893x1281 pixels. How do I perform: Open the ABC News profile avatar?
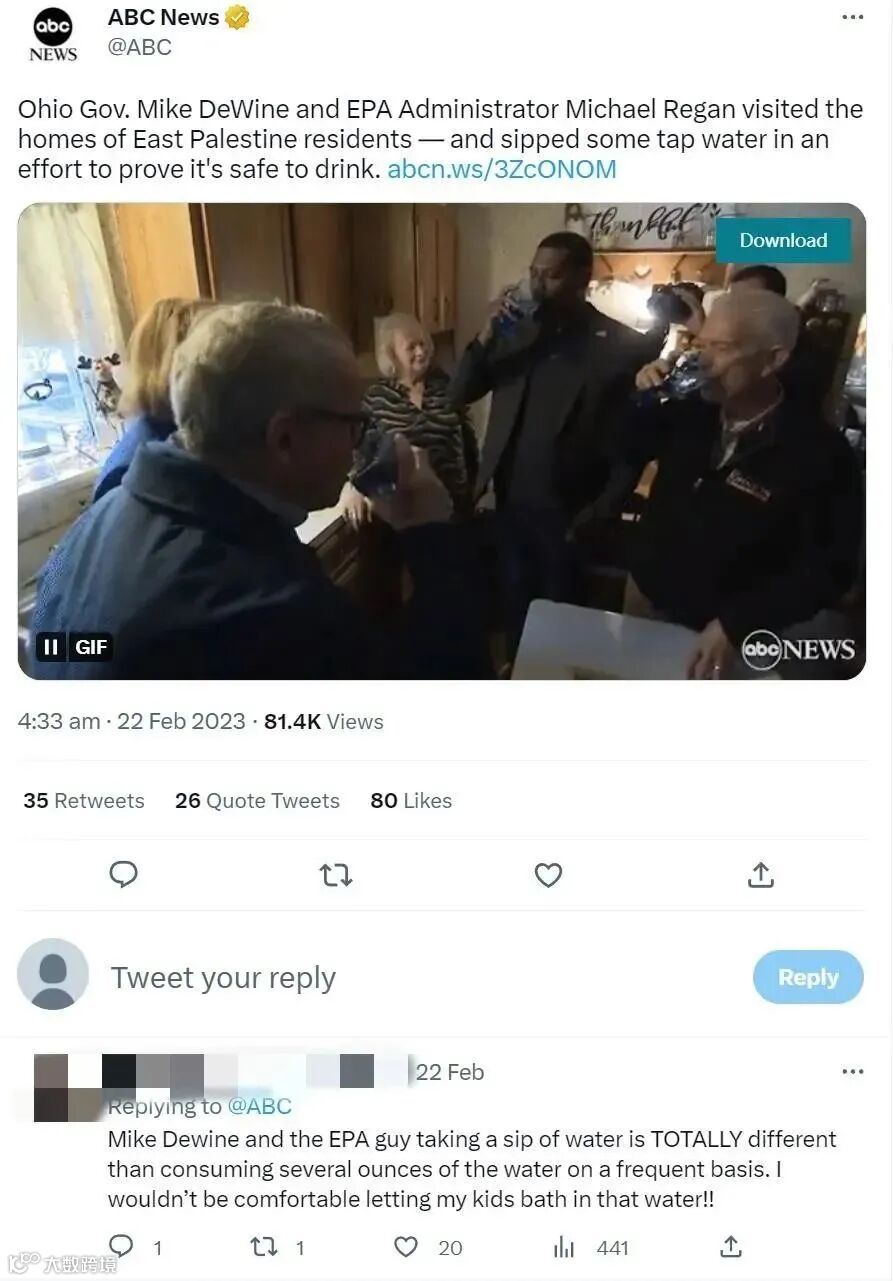point(53,35)
